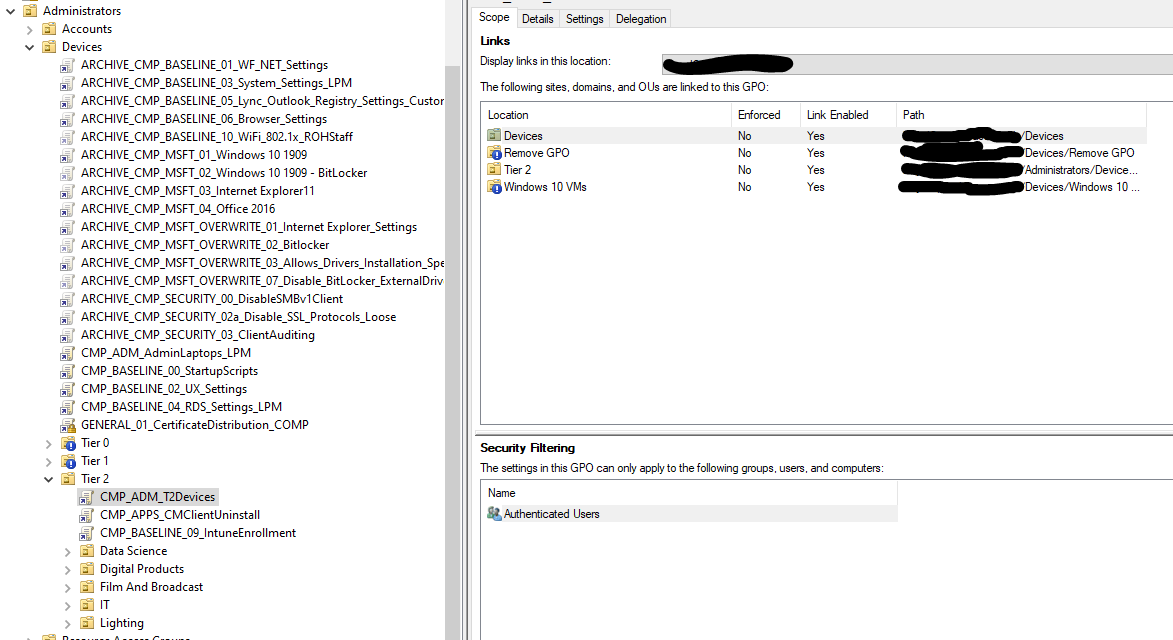Expand the Lighting tree node

[67, 624]
